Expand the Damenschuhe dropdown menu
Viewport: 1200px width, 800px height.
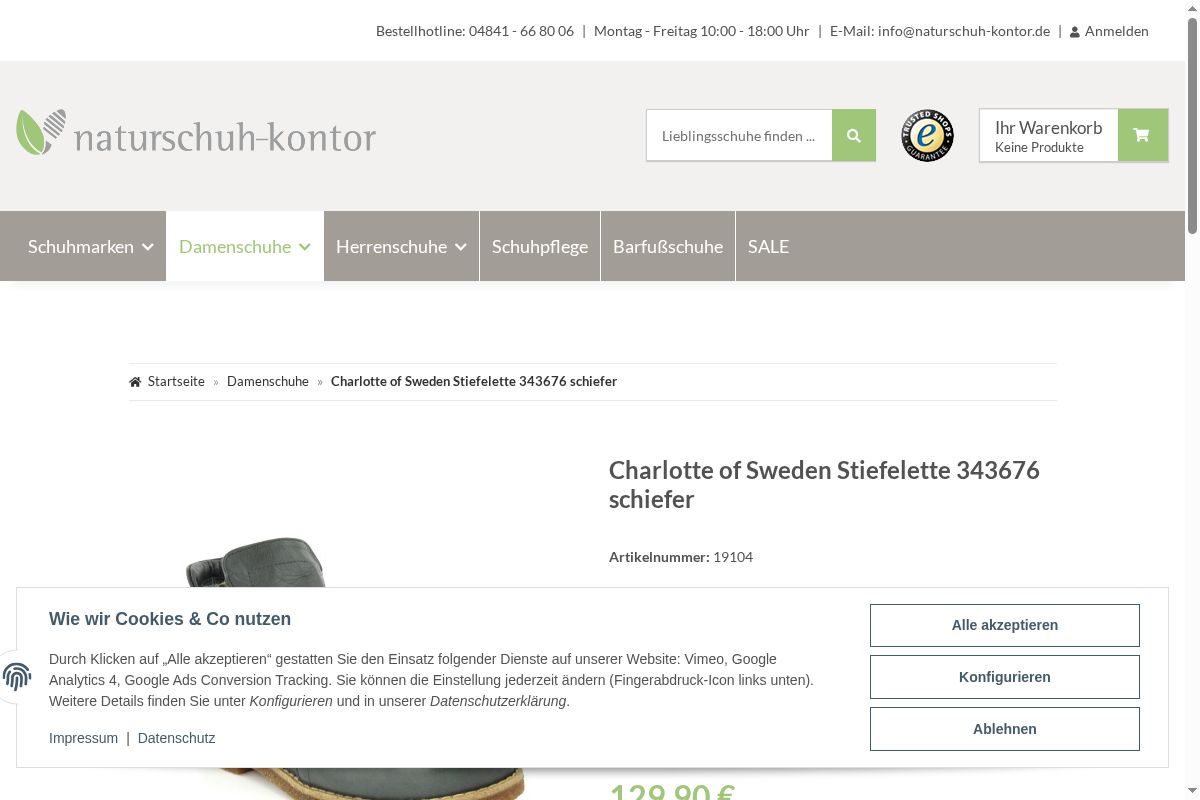[x=245, y=246]
